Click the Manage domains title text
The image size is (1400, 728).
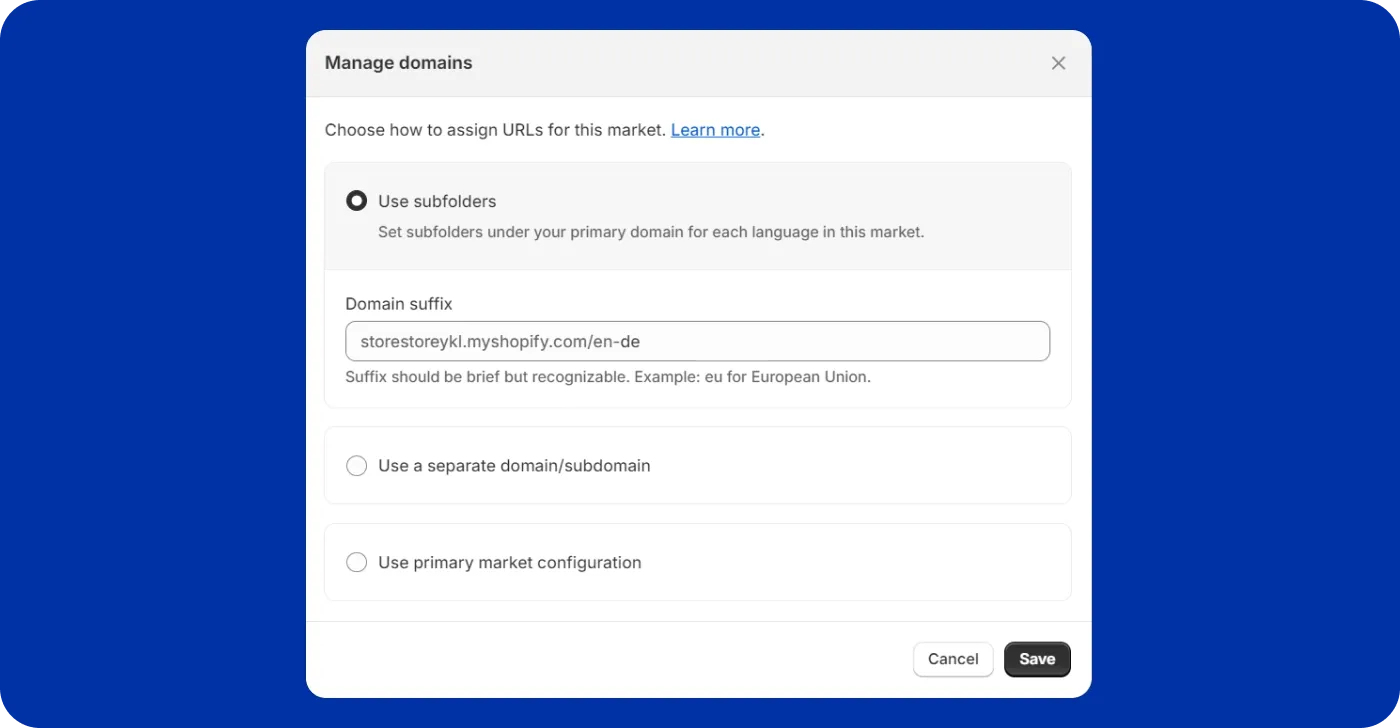398,62
